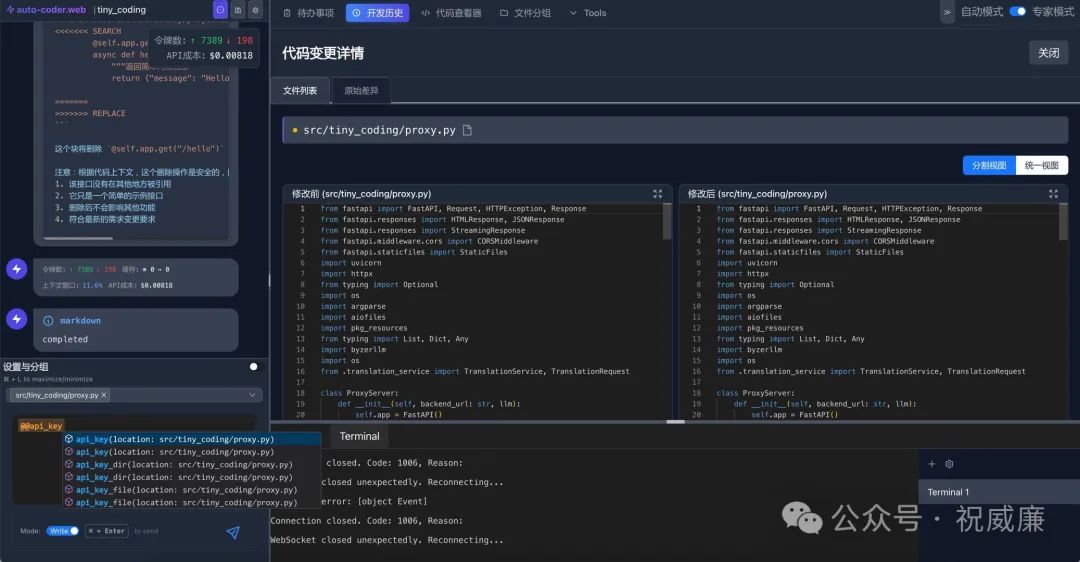Click the 'completed' message text

point(65,340)
